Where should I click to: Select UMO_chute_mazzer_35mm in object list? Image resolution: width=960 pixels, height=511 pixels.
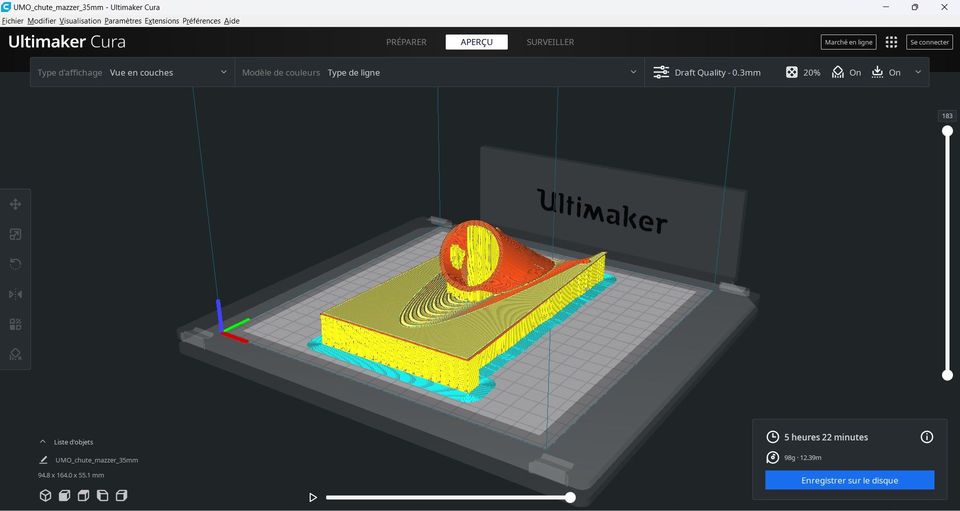(x=96, y=460)
